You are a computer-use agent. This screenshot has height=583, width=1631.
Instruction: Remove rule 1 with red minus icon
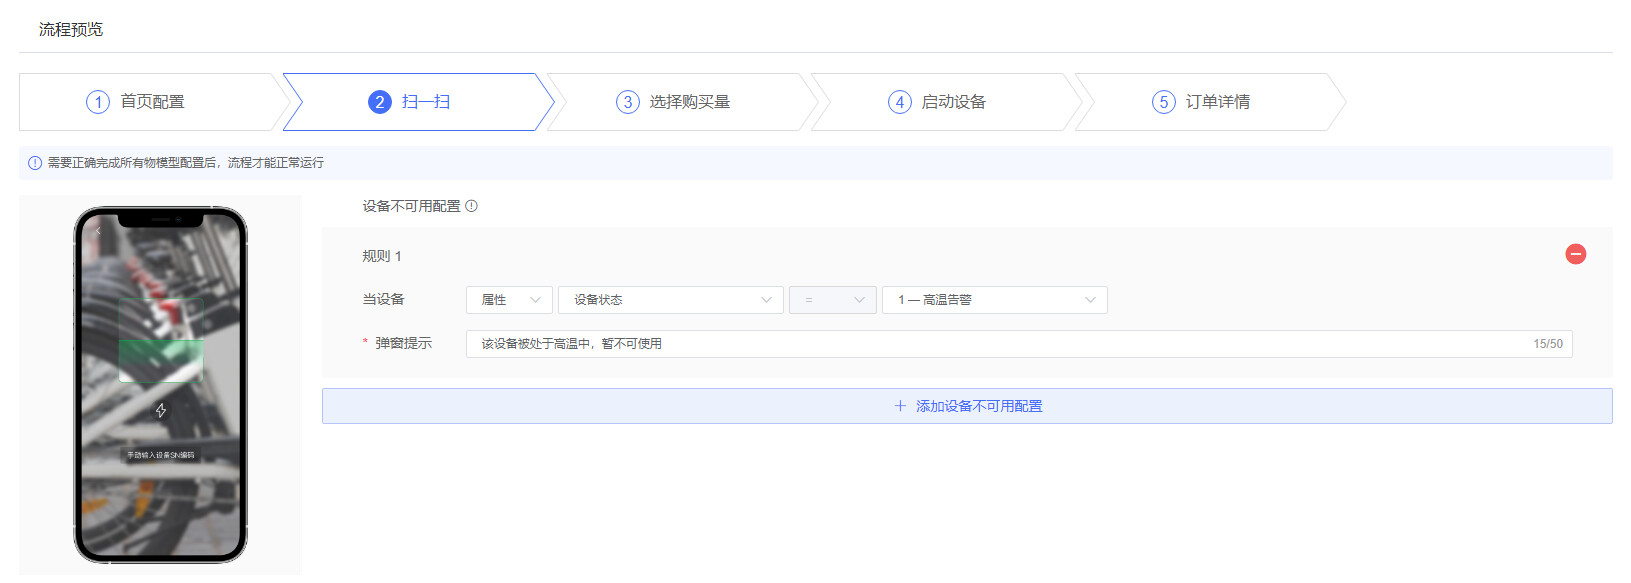point(1575,254)
